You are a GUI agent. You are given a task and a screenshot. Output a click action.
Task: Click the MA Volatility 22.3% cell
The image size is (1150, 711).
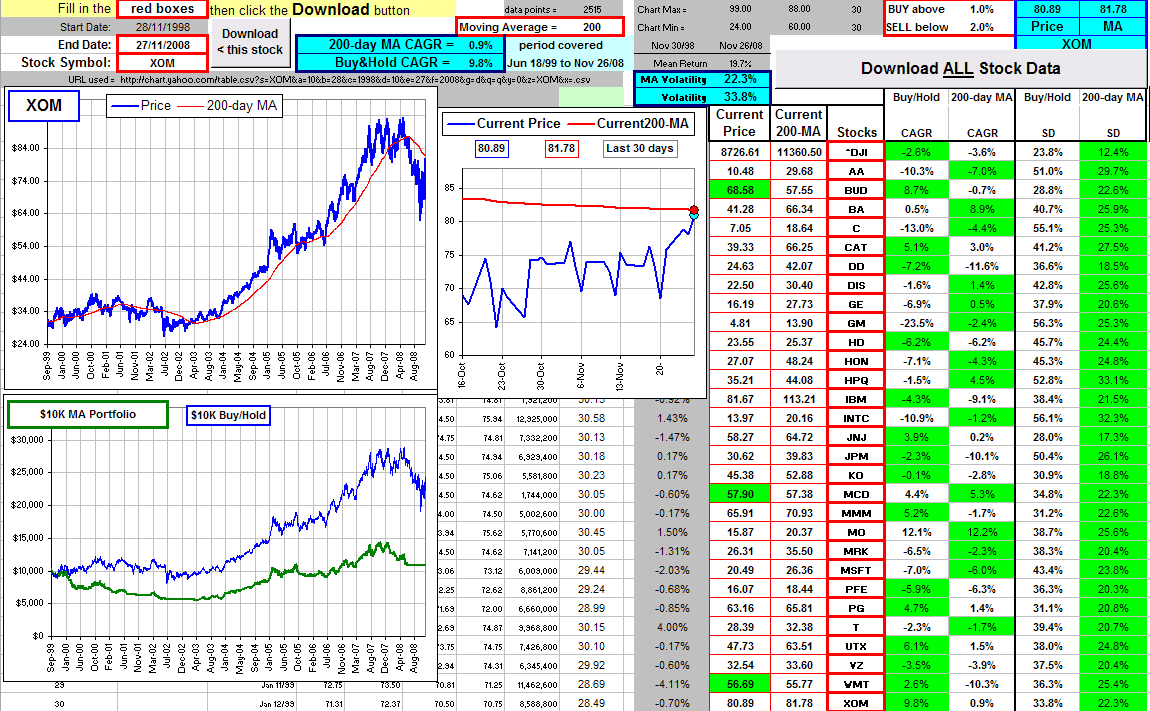click(703, 79)
